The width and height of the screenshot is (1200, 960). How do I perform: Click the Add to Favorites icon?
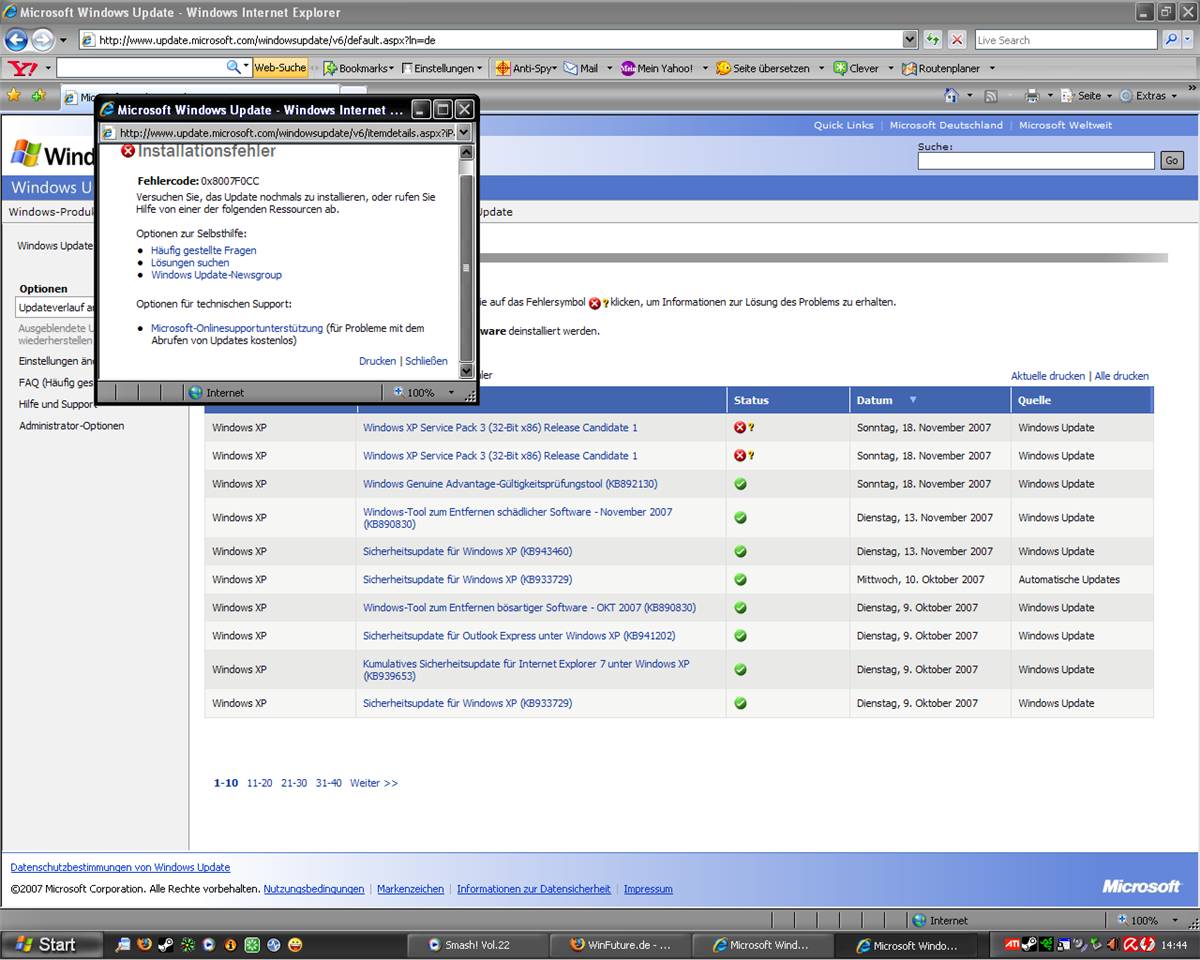coord(38,96)
